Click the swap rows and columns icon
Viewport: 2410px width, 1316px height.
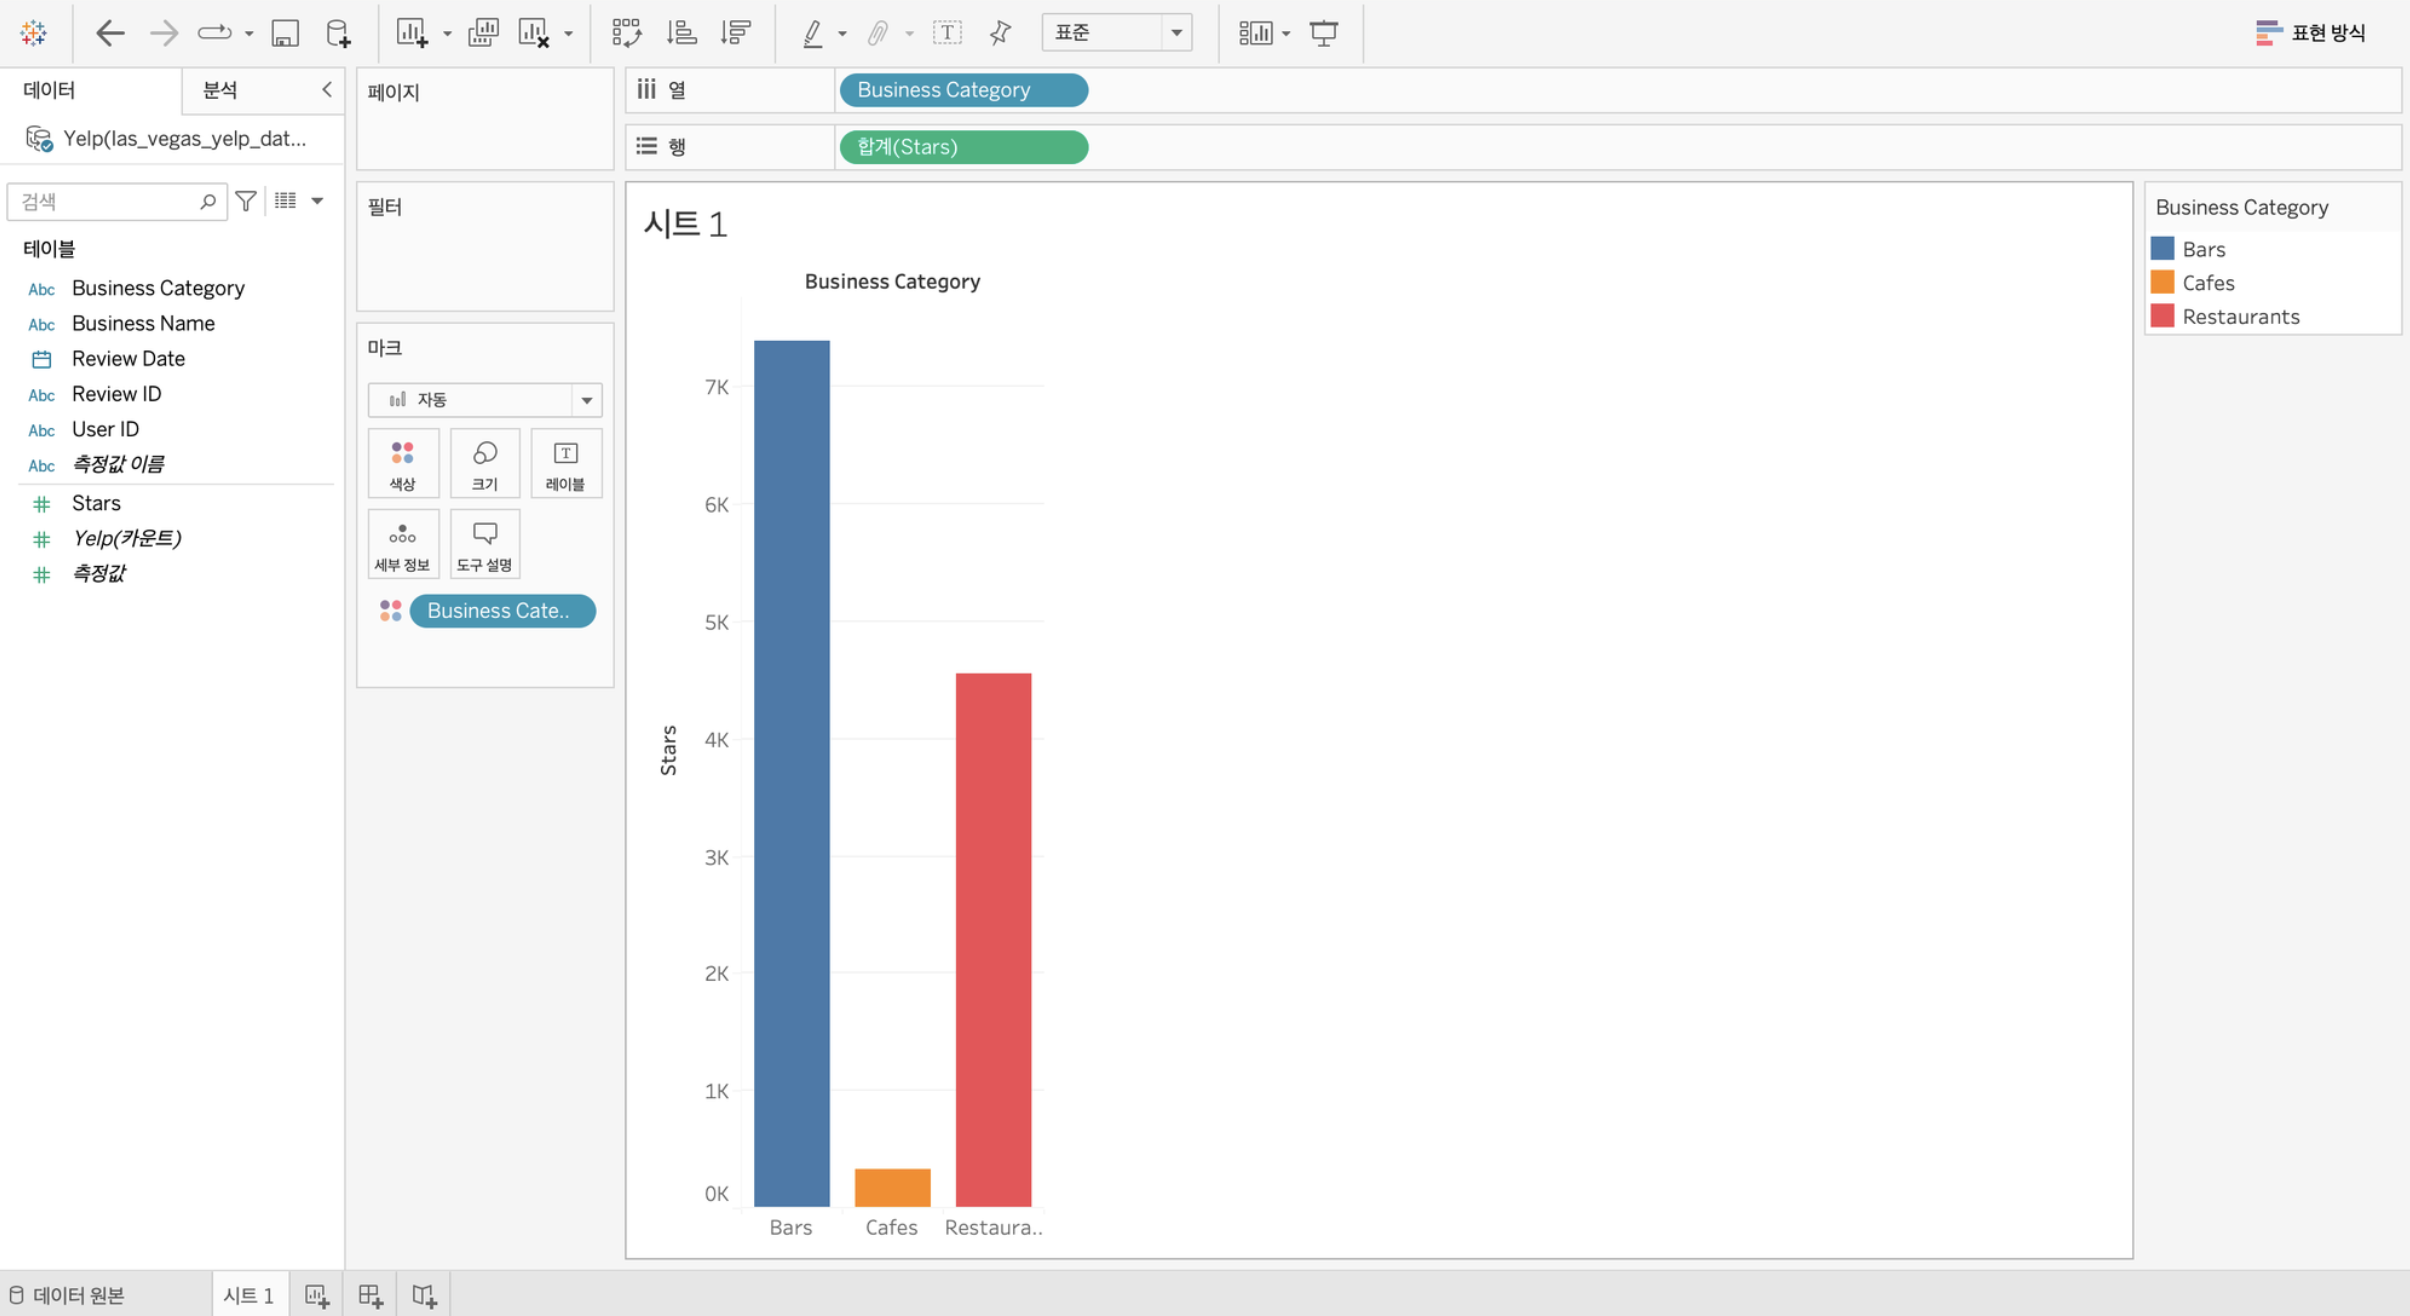[x=626, y=33]
